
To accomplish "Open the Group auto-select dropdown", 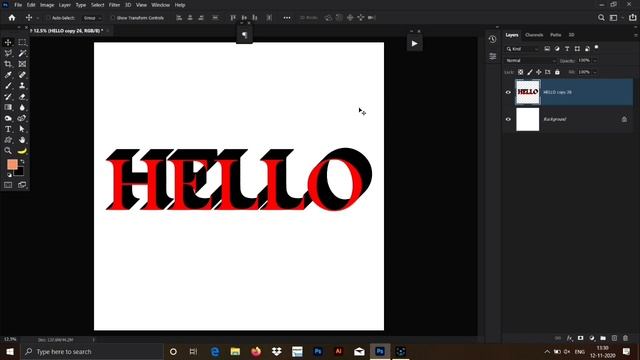I will pyautogui.click(x=92, y=18).
